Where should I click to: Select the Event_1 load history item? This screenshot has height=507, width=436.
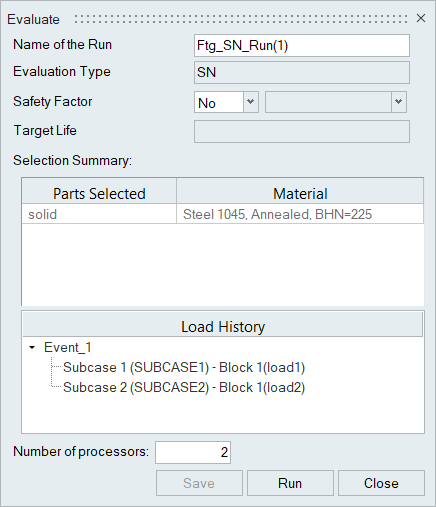(68, 347)
